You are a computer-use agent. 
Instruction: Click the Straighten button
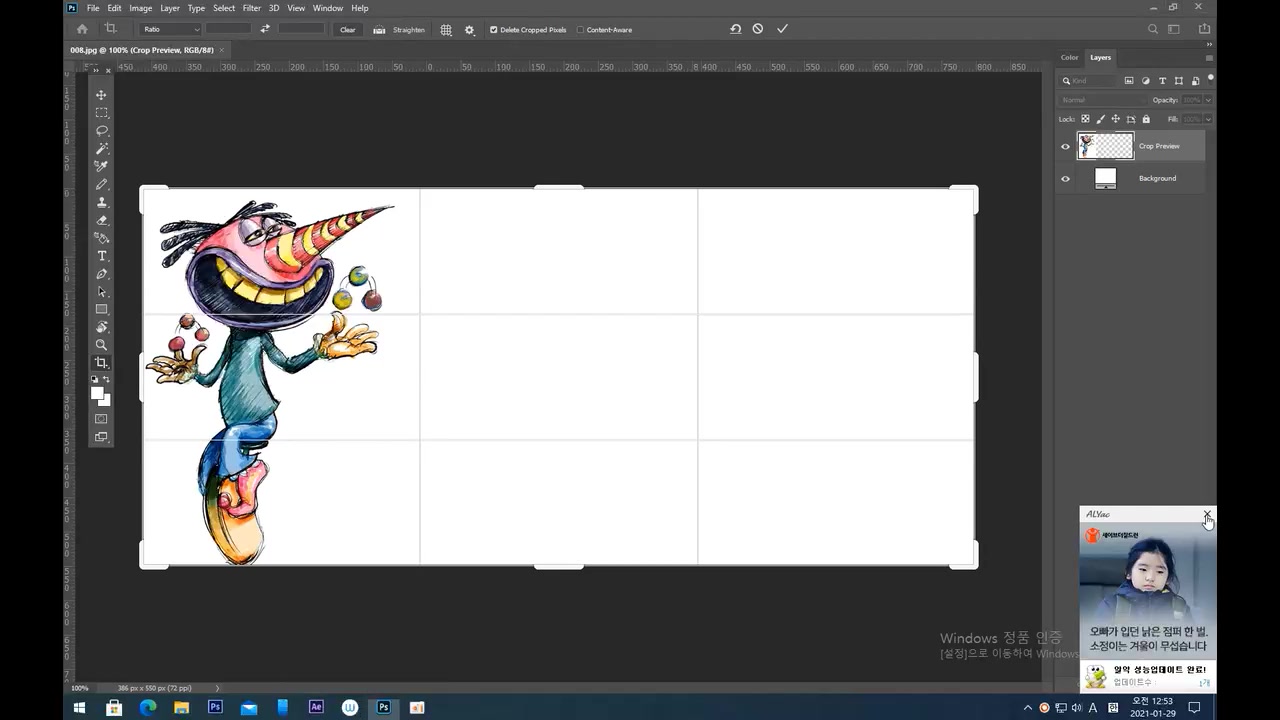point(400,30)
